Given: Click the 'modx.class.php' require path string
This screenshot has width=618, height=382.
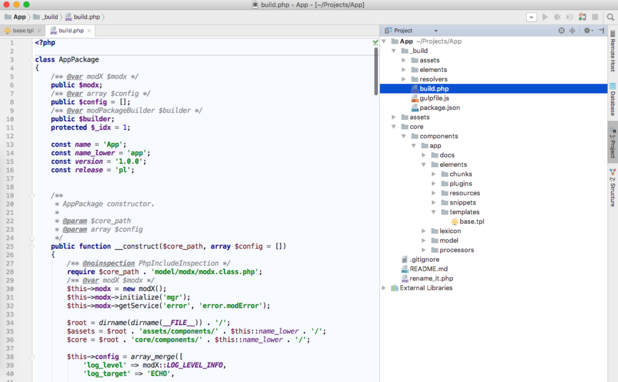Looking at the screenshot, I should tap(205, 272).
